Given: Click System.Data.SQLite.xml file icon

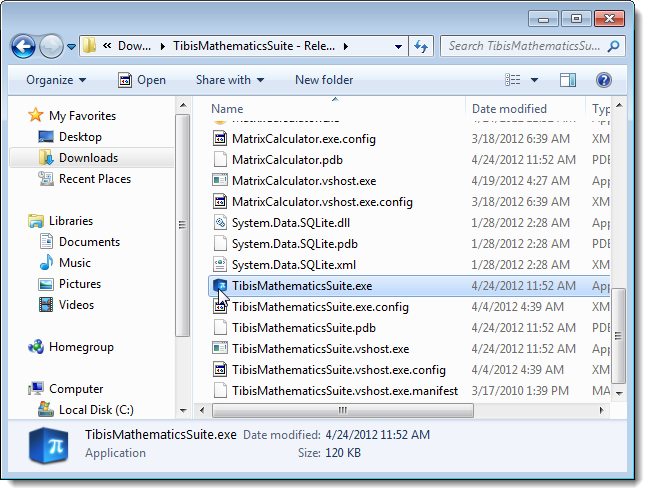Looking at the screenshot, I should (220, 264).
